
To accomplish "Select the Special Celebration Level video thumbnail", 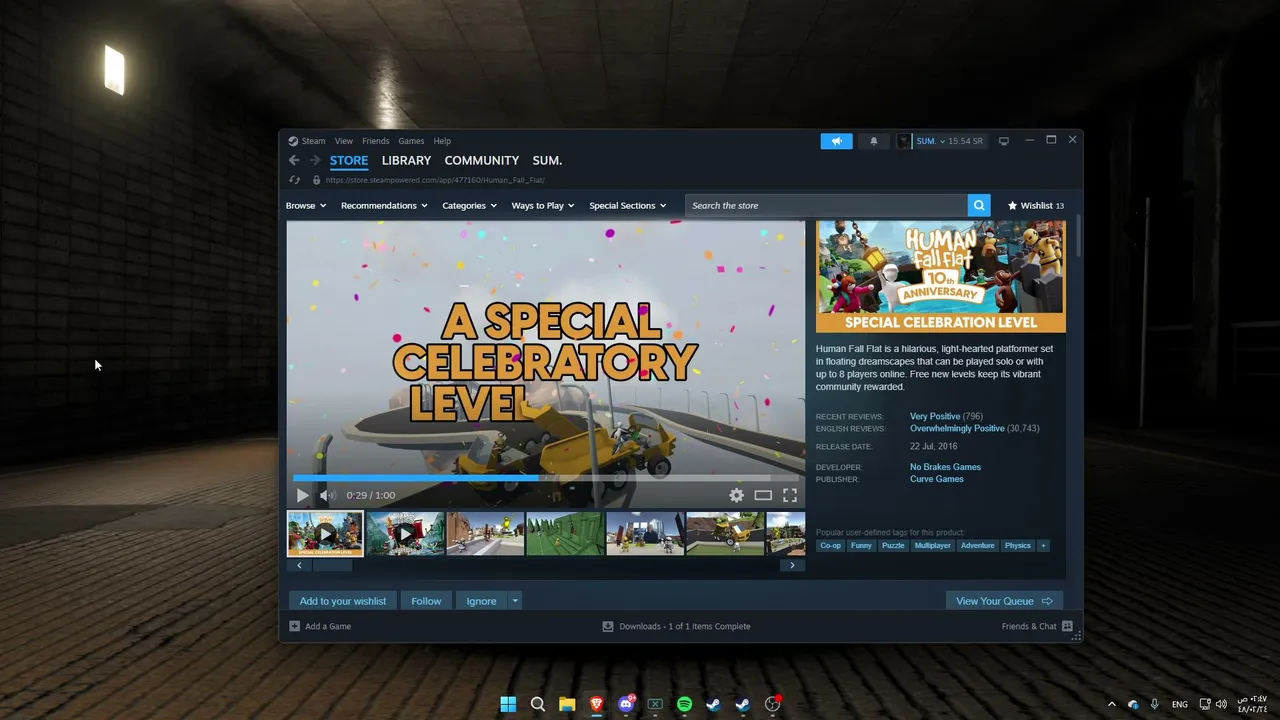I will (325, 534).
